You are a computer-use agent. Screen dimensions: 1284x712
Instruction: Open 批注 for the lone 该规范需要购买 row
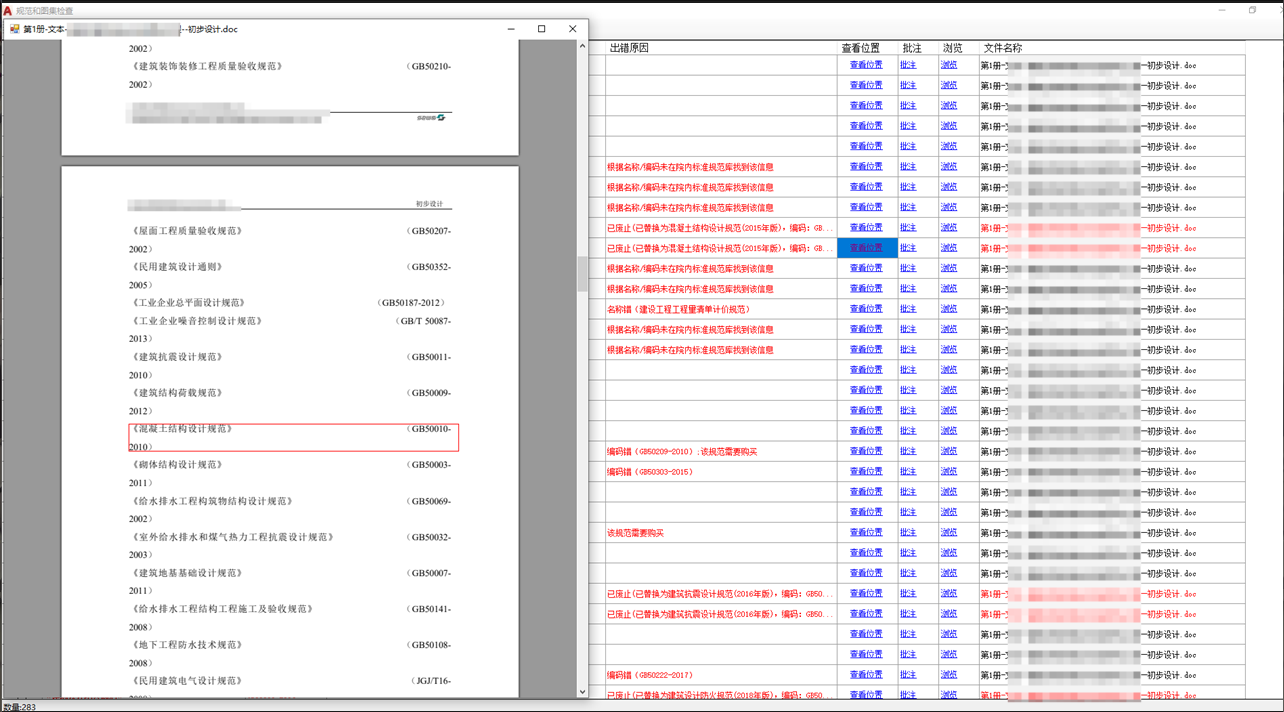point(908,532)
